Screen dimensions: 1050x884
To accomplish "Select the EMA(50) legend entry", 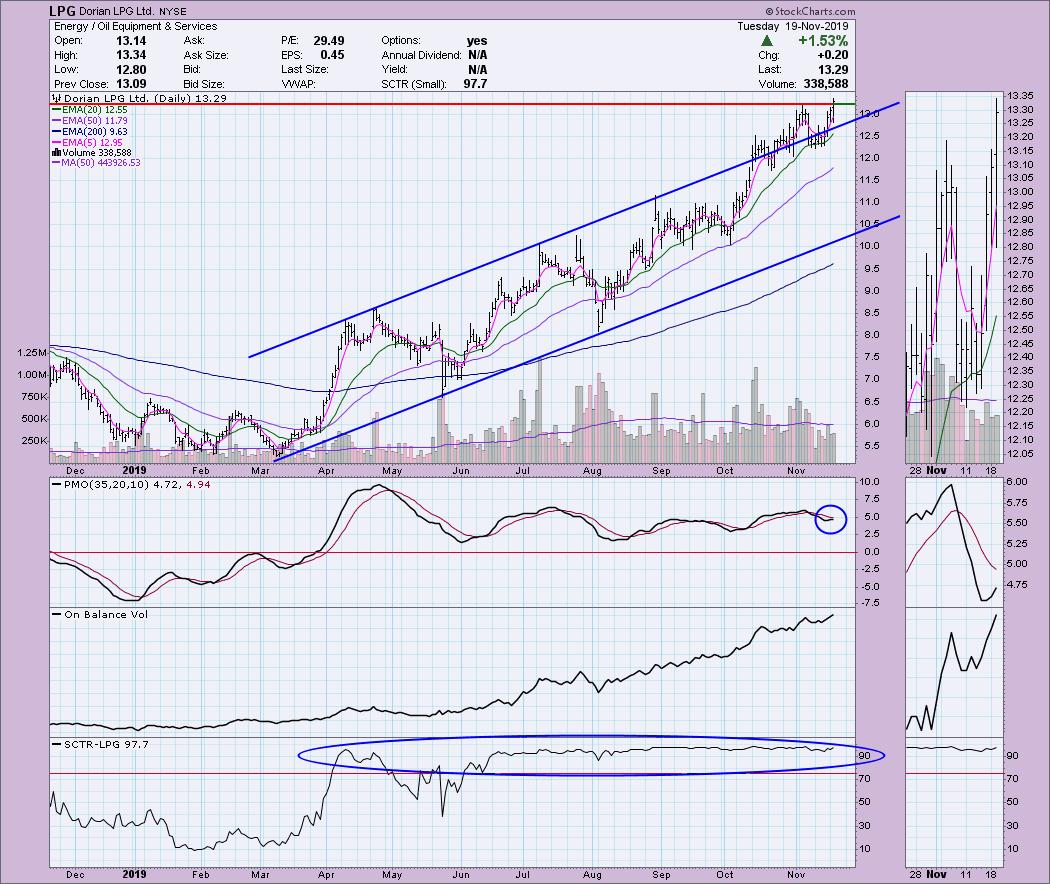I will pos(88,122).
